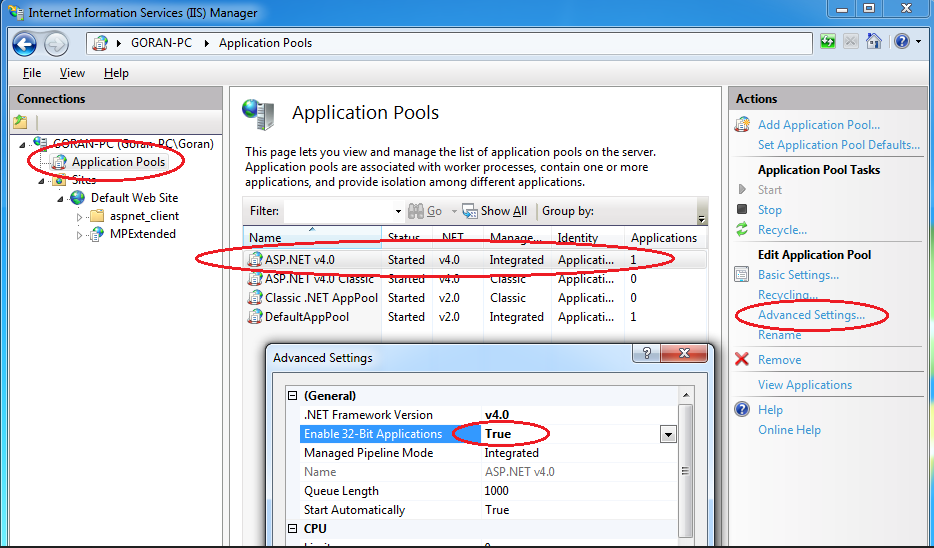This screenshot has width=934, height=548.
Task: Click the Home icon in address toolbar
Action: 874,42
